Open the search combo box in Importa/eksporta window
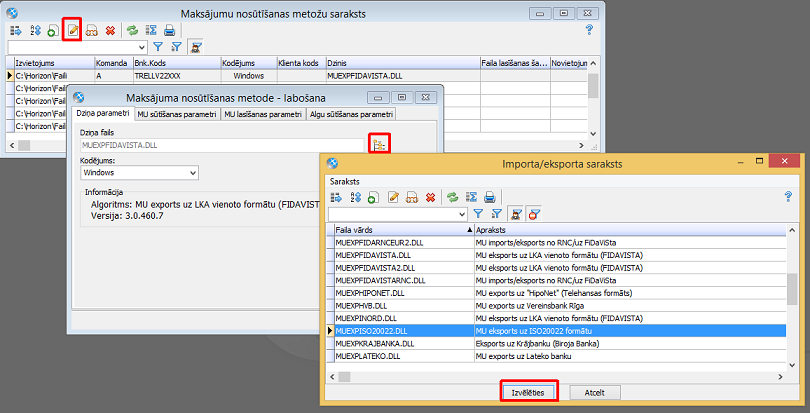Screen dimensions: 810x413 coord(462,214)
